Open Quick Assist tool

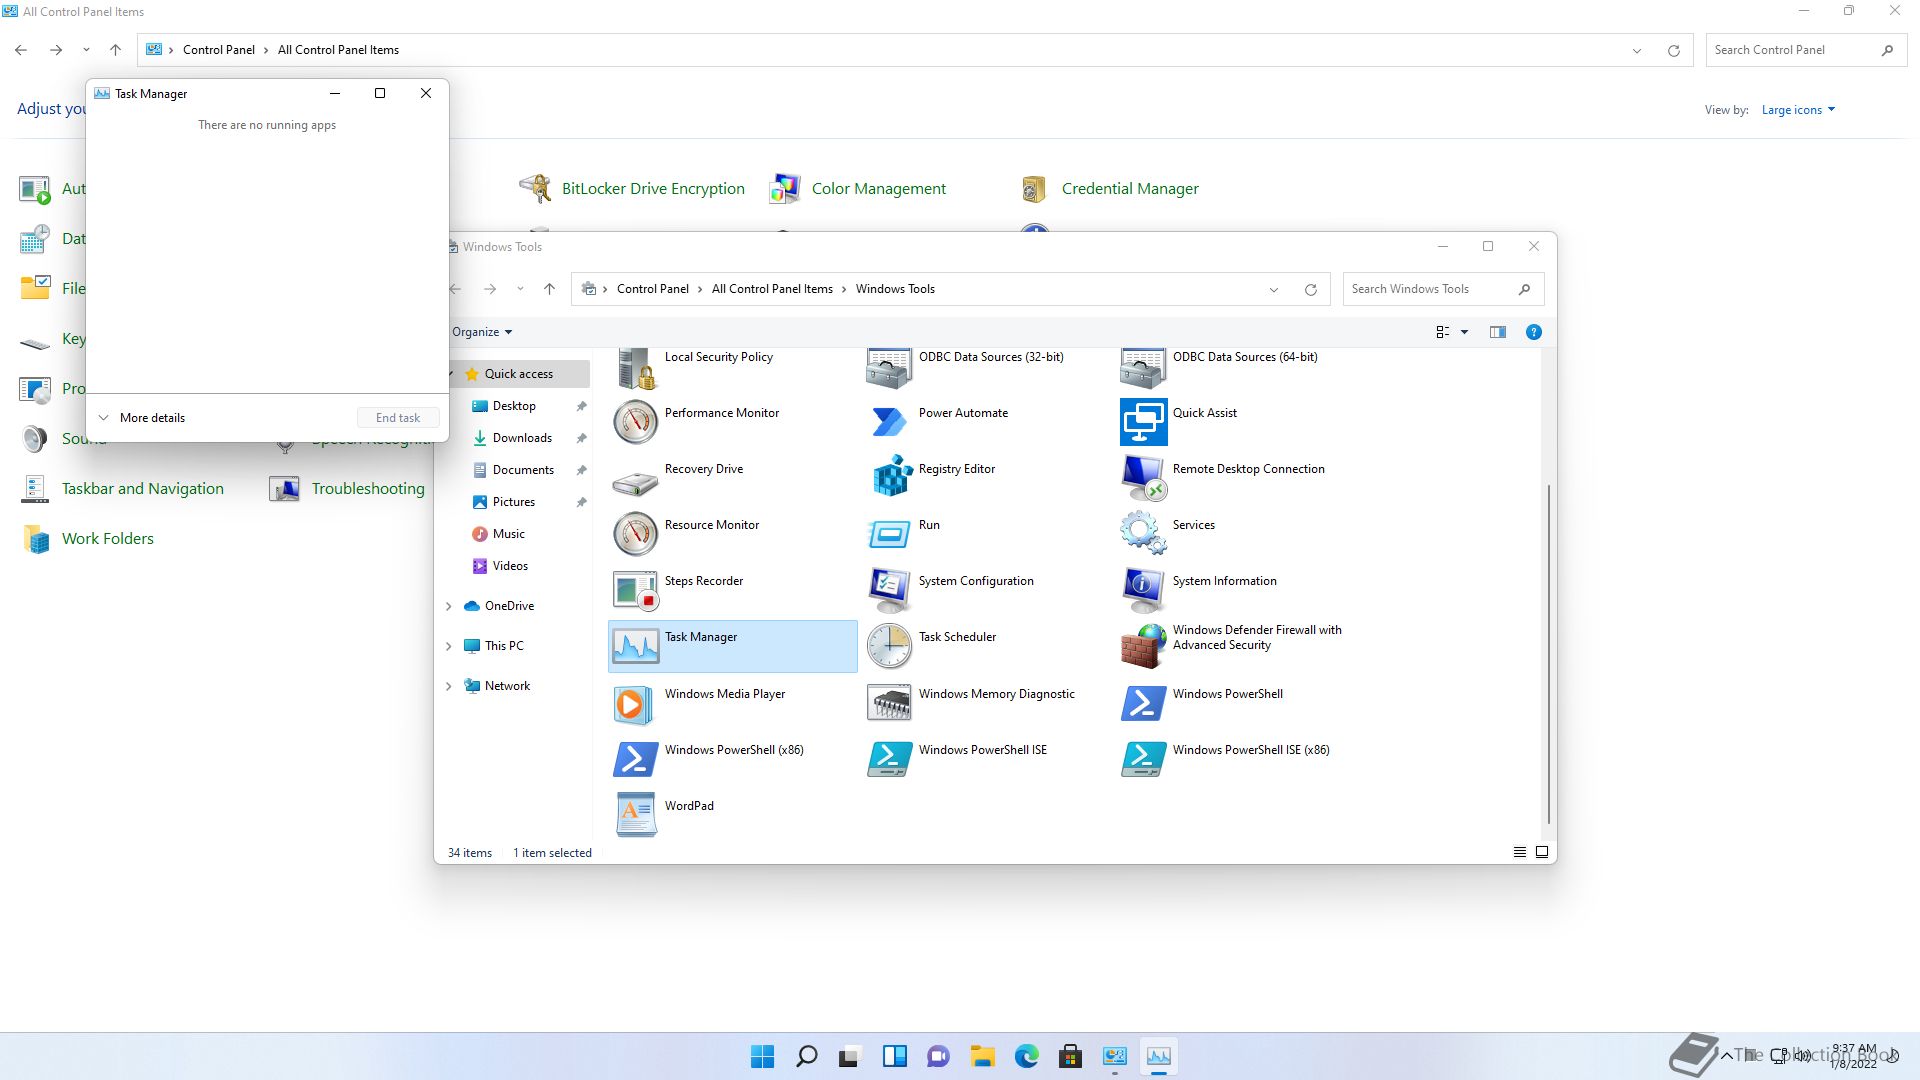tap(1143, 421)
